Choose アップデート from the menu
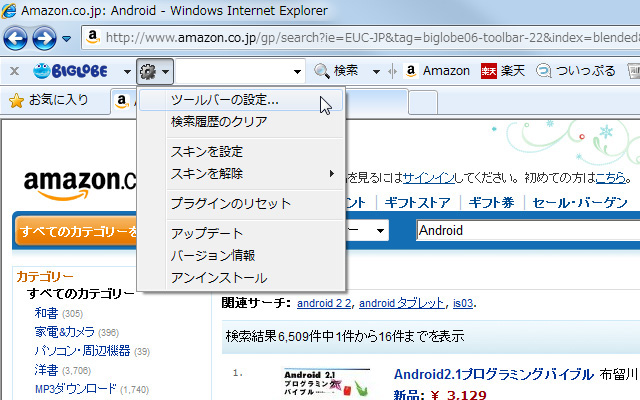Image resolution: width=640 pixels, height=400 pixels. (241, 233)
